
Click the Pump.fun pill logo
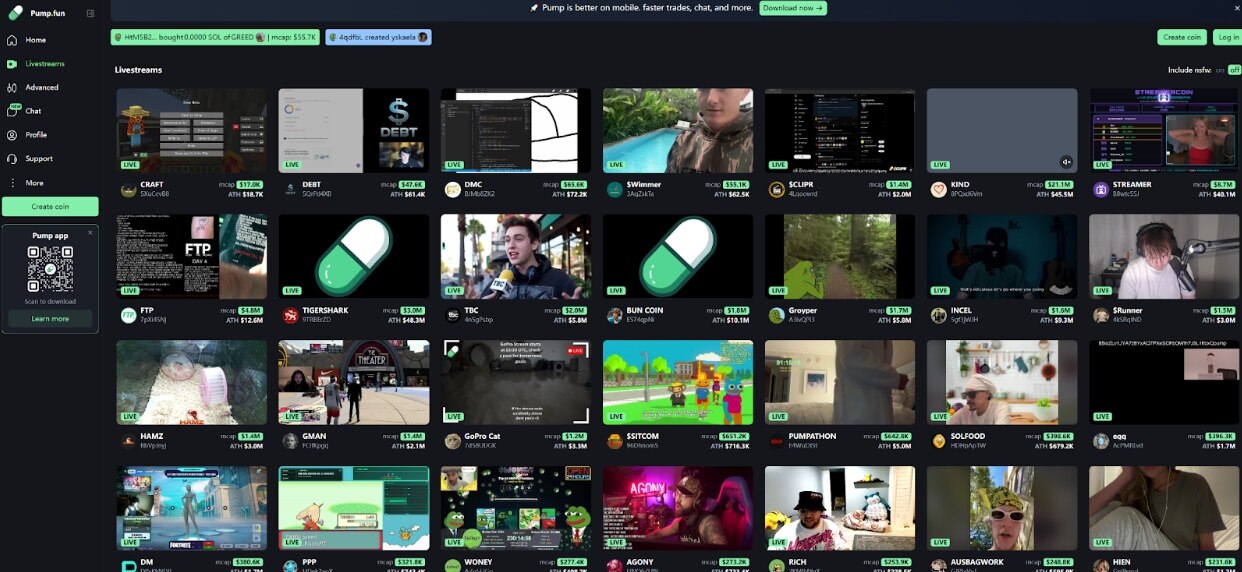15,13
